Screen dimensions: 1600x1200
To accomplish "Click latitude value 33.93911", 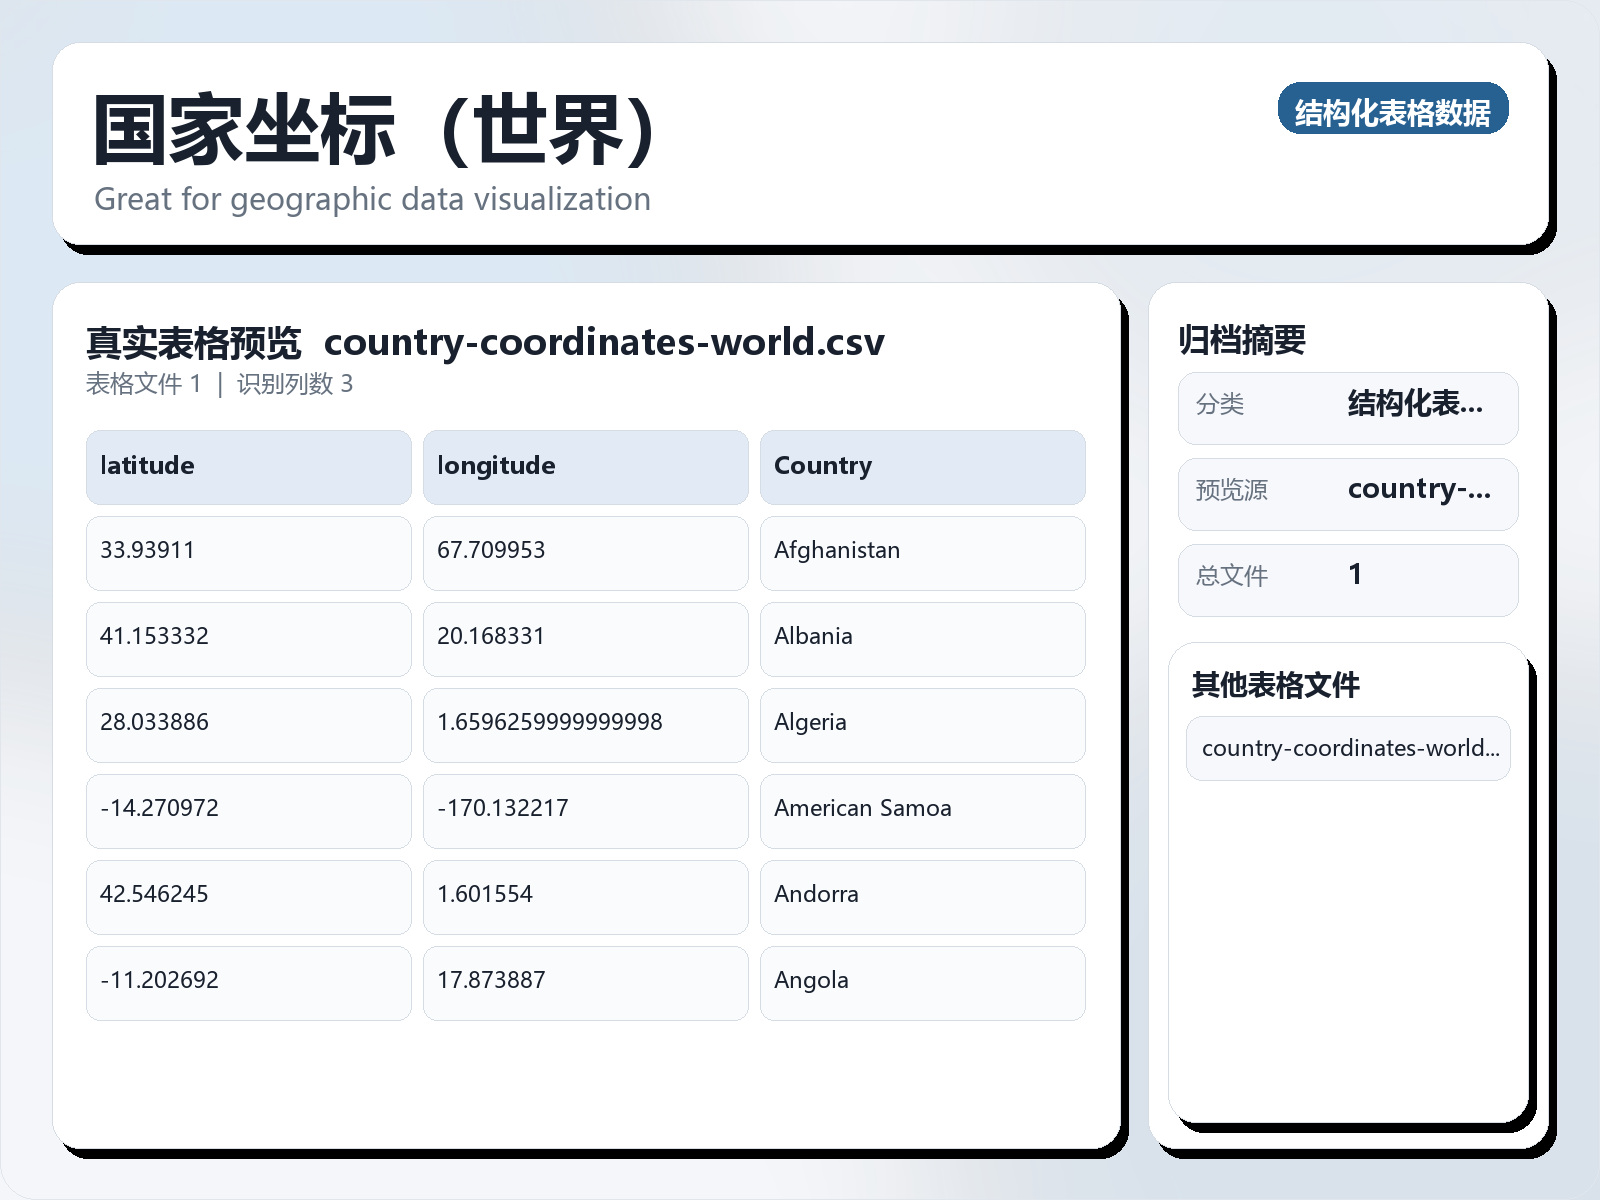I will (x=248, y=553).
